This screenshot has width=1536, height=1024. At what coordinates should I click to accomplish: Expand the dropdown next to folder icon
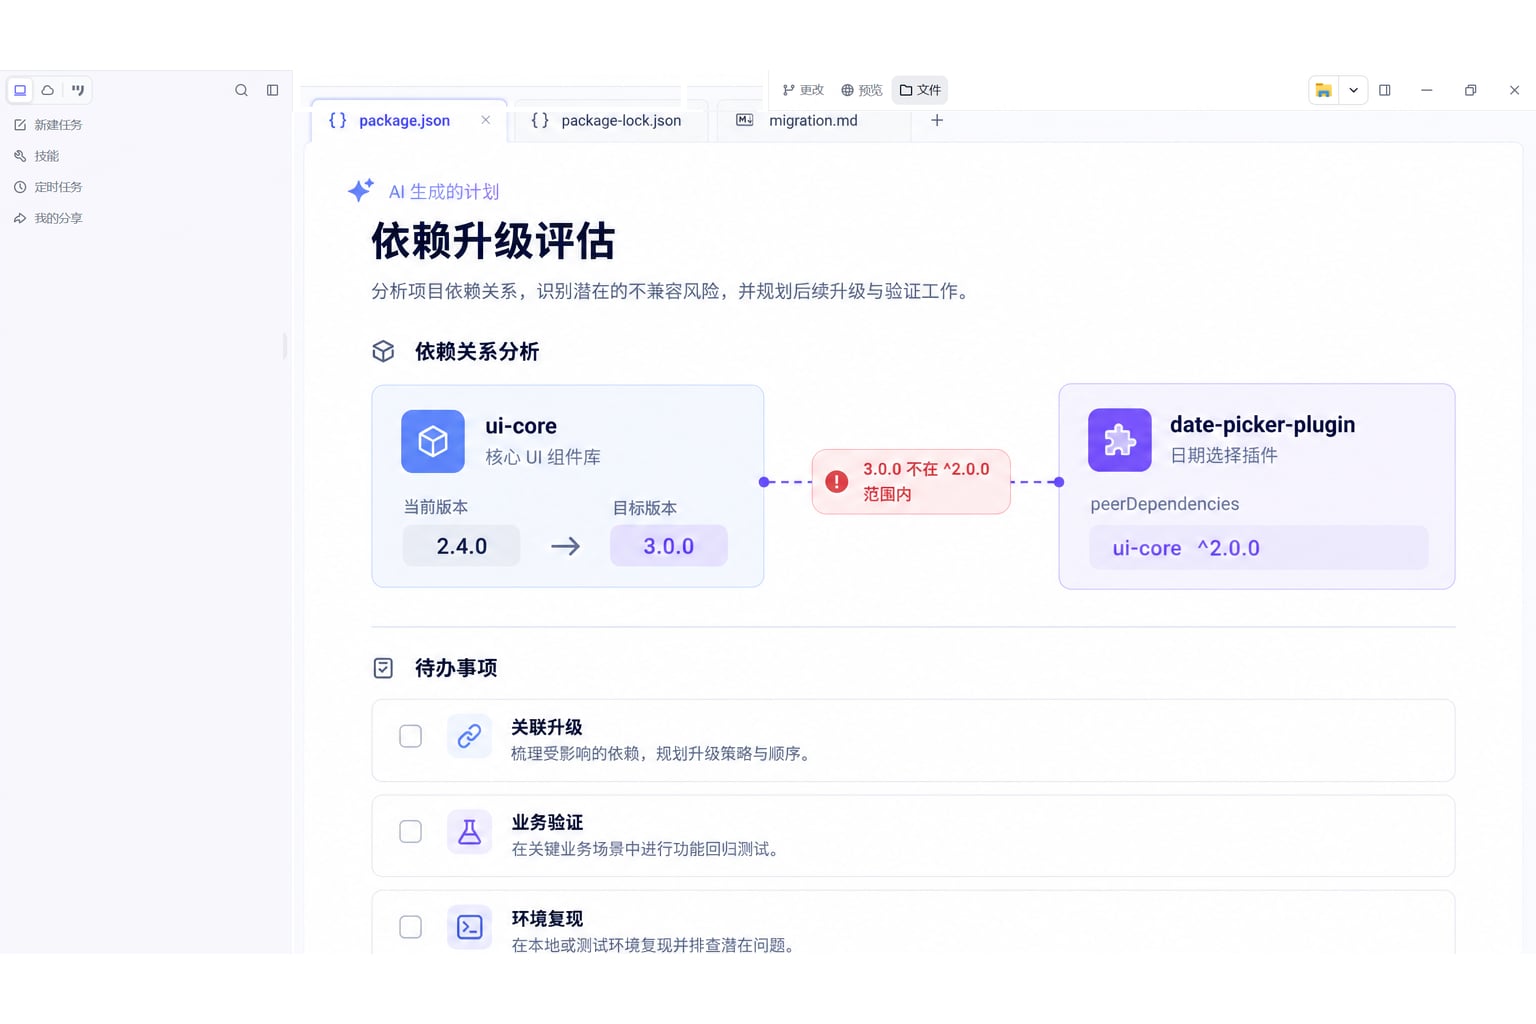pos(1353,90)
